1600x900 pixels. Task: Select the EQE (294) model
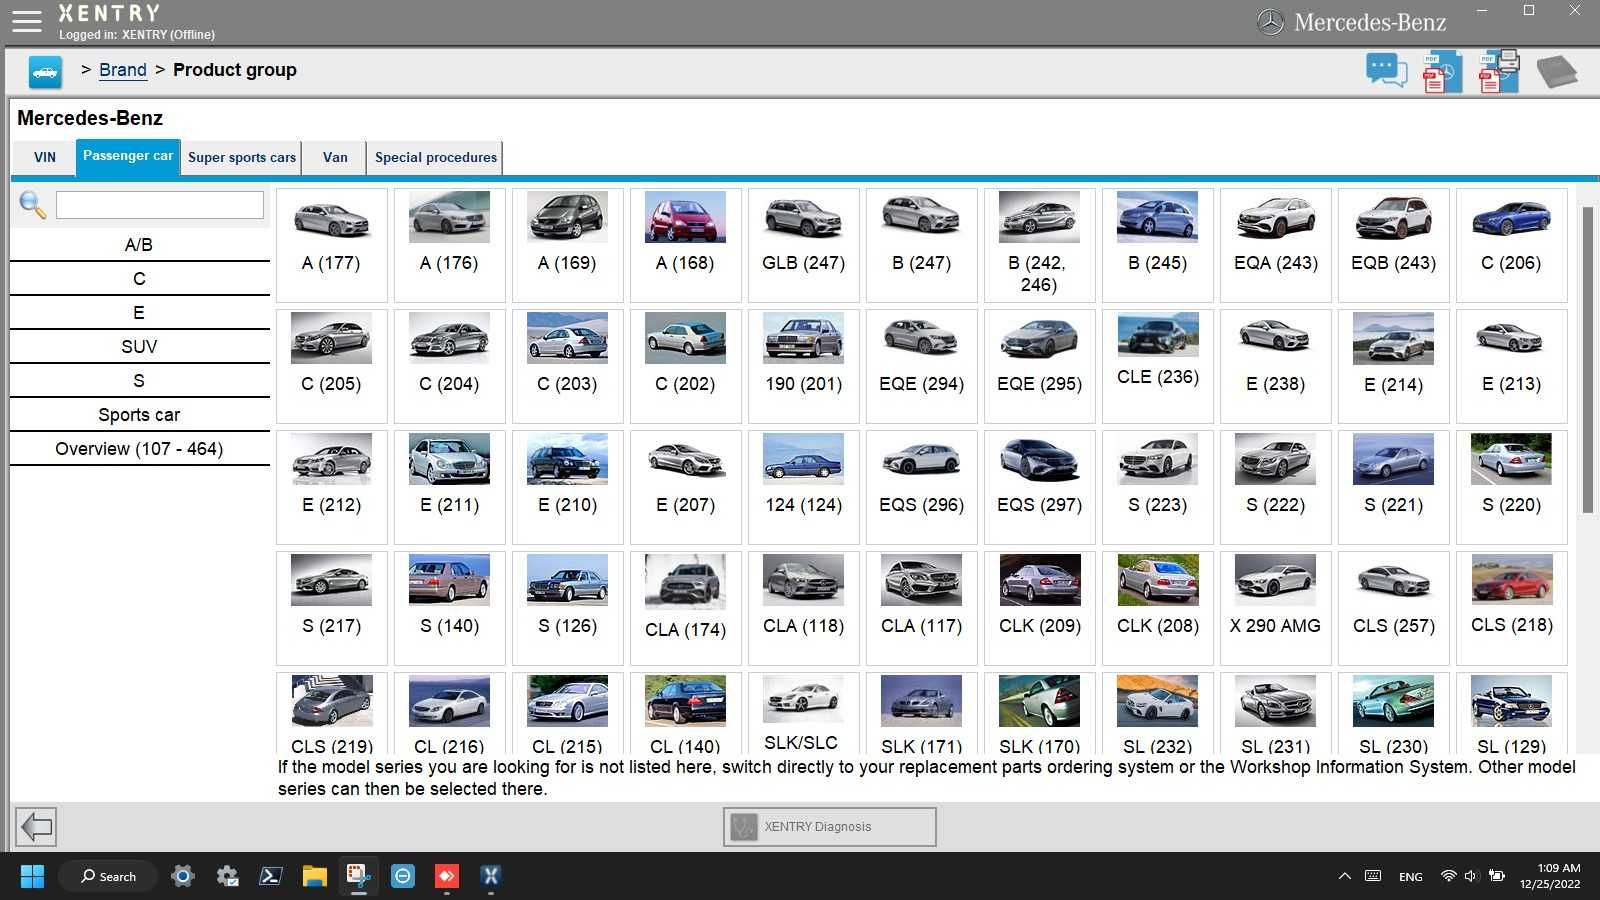[921, 366]
